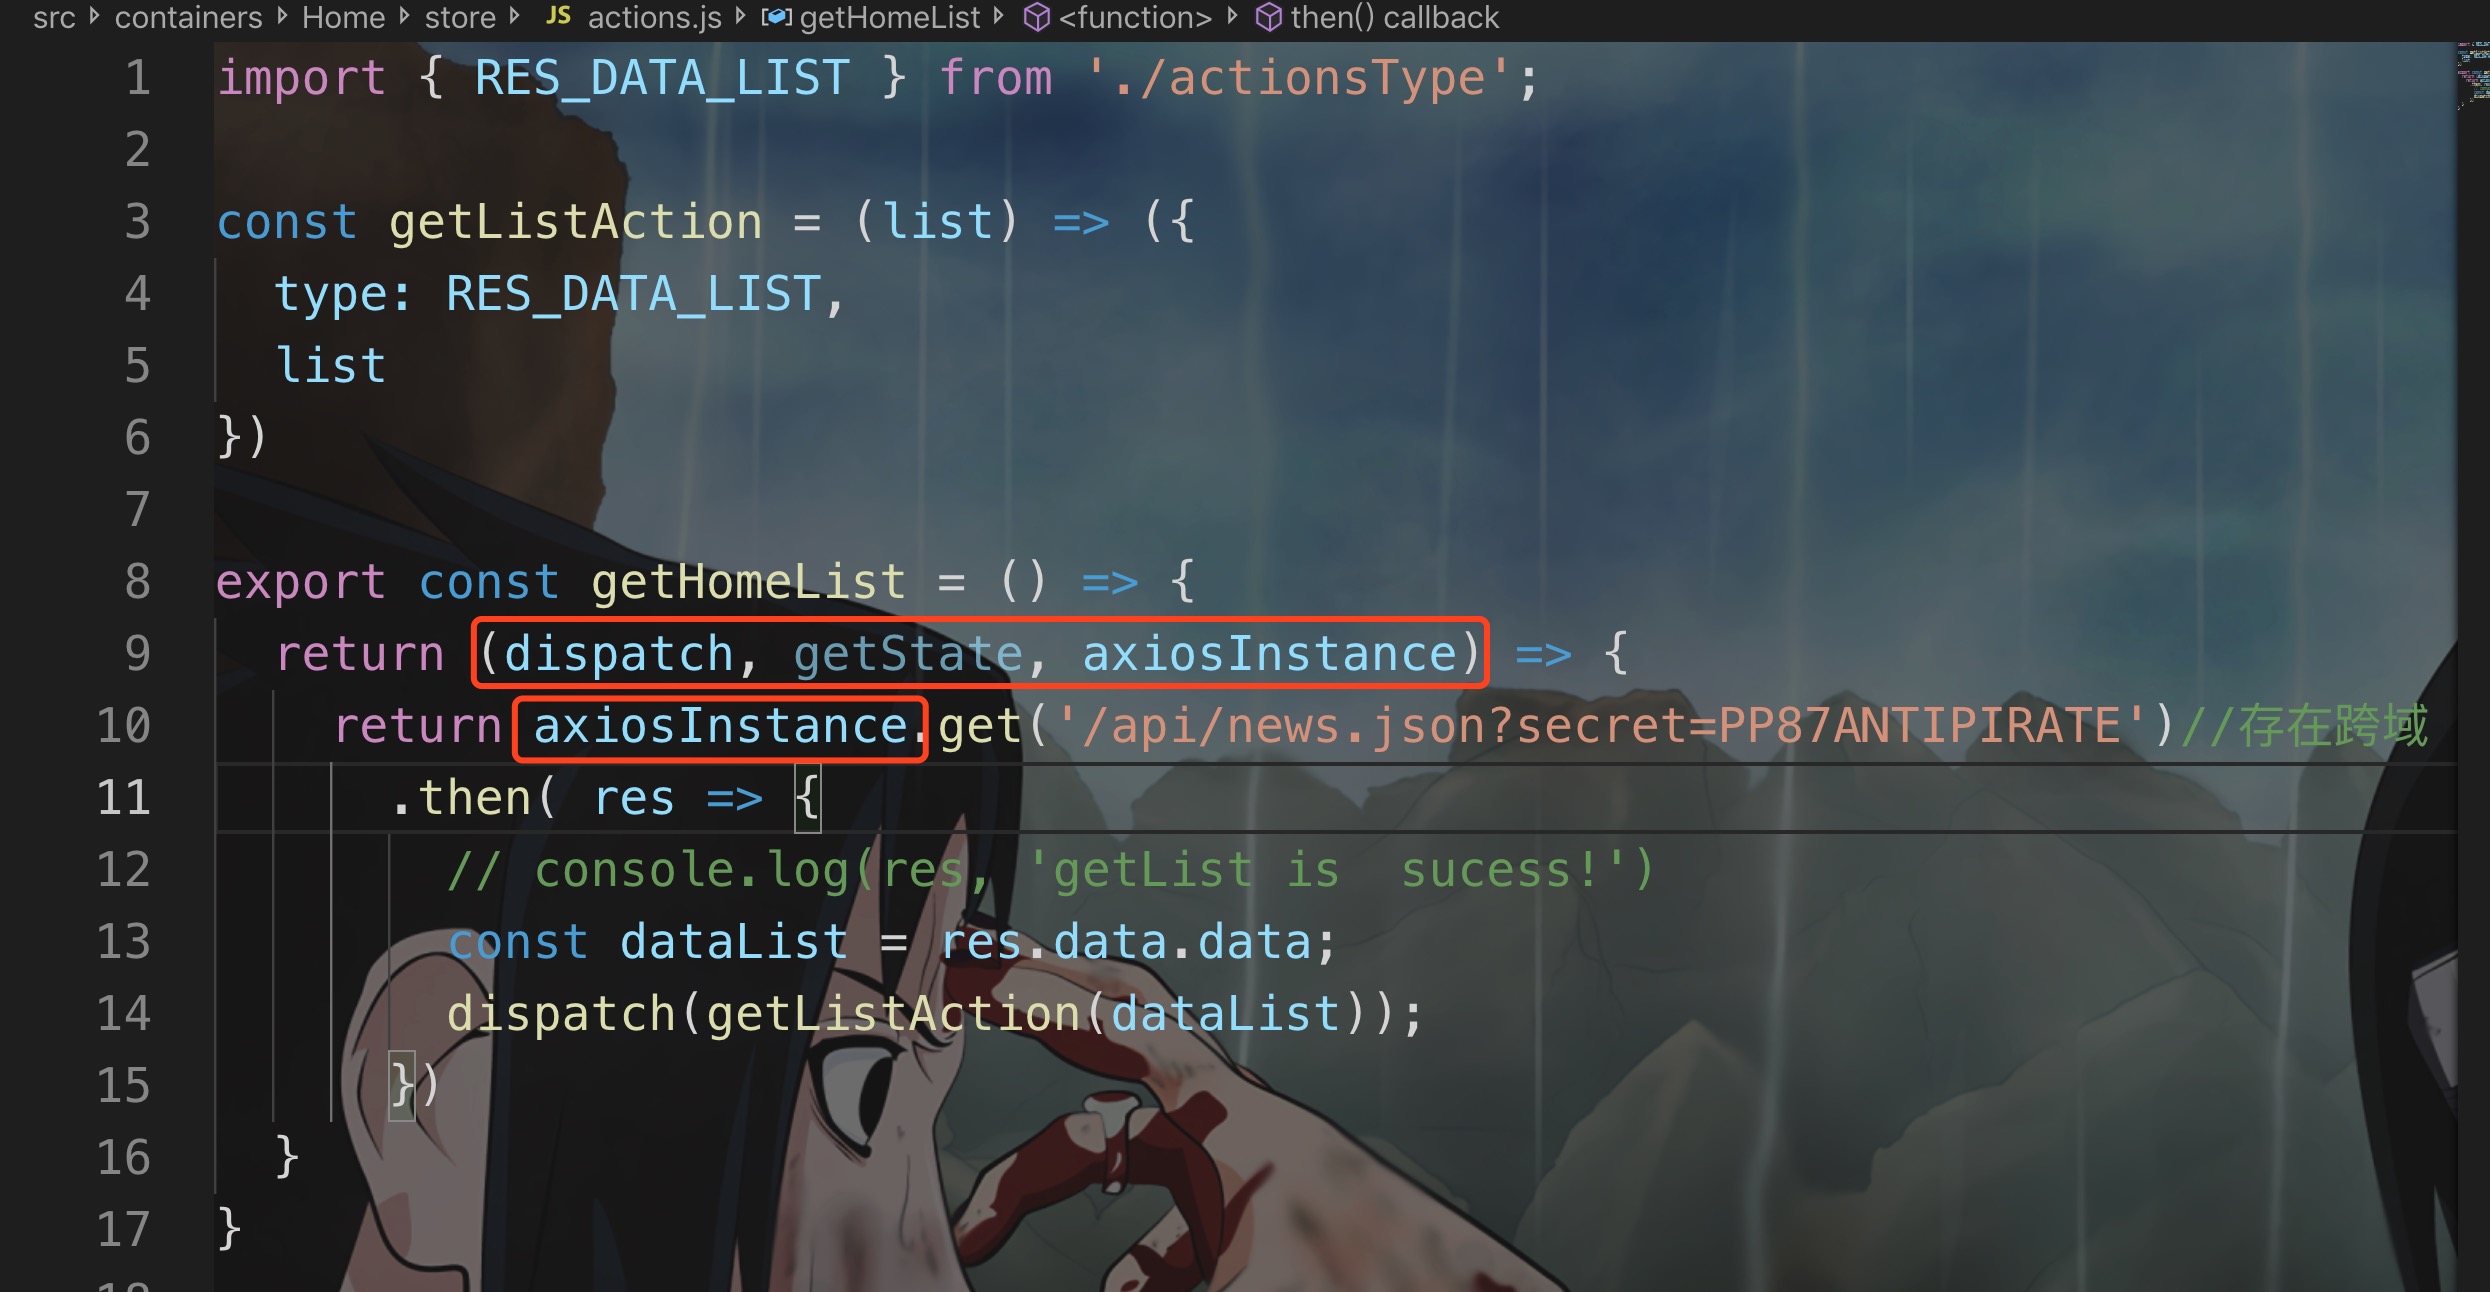Place cursor on getListAction declaration name
Image resolution: width=2490 pixels, height=1292 pixels.
pos(575,221)
